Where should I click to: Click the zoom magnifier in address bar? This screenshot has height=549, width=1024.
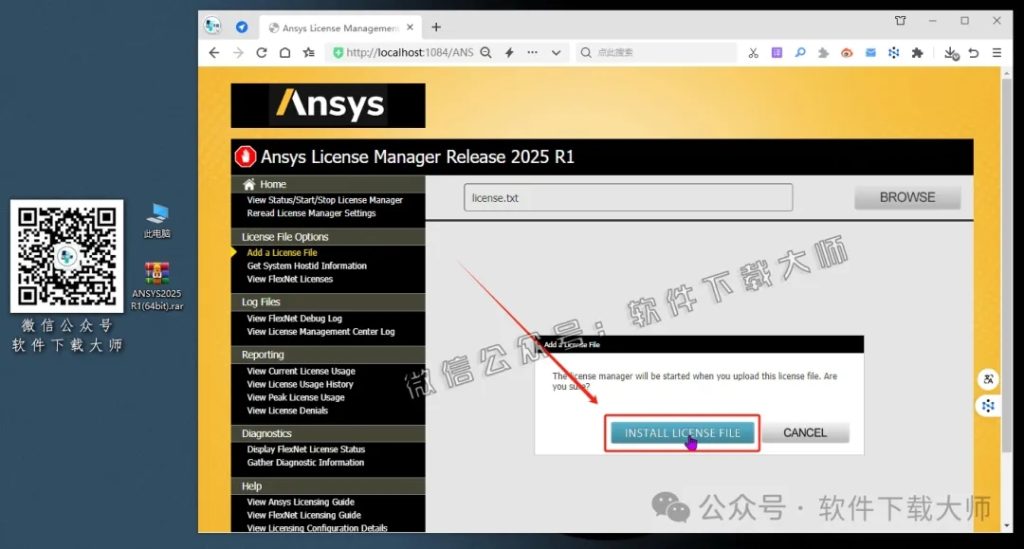[x=486, y=53]
